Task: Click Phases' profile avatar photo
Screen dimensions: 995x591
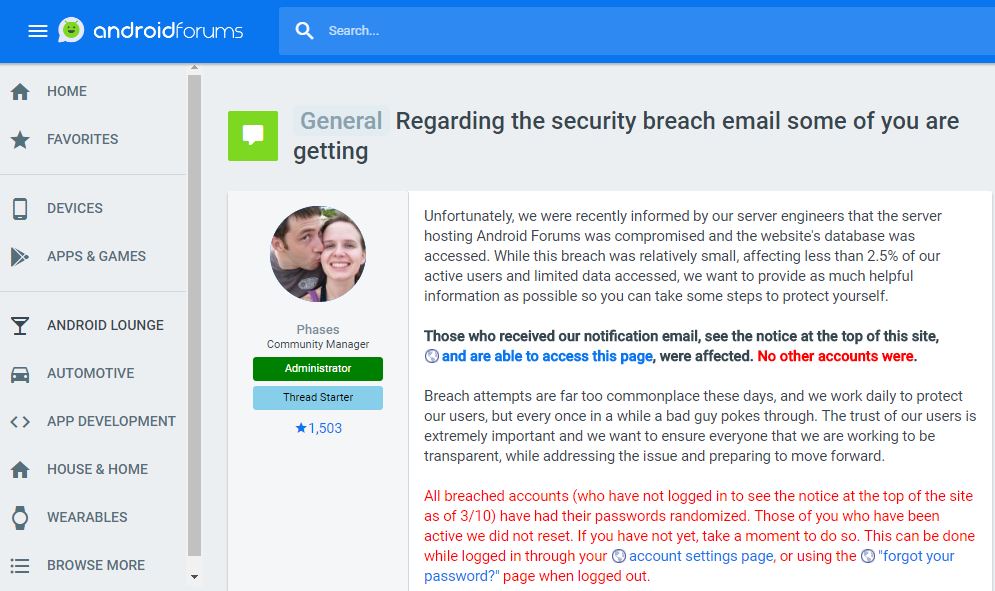Action: pos(317,253)
